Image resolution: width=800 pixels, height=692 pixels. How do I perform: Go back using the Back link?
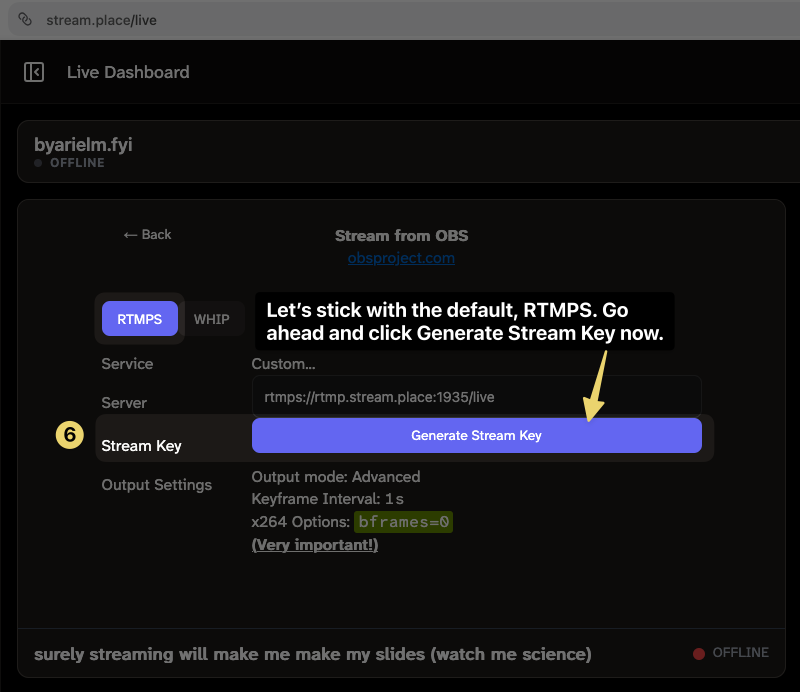click(x=147, y=235)
